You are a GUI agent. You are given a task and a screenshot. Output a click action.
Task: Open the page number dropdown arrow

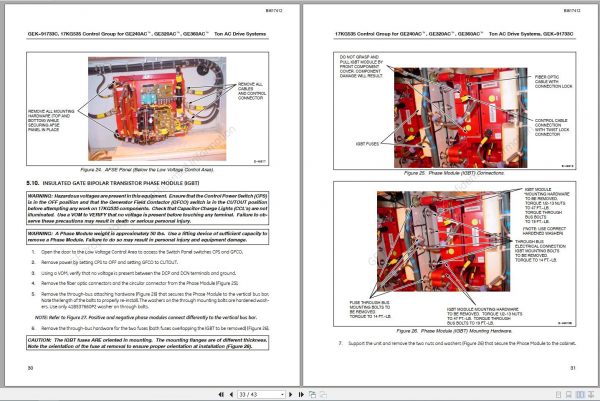coord(282,394)
